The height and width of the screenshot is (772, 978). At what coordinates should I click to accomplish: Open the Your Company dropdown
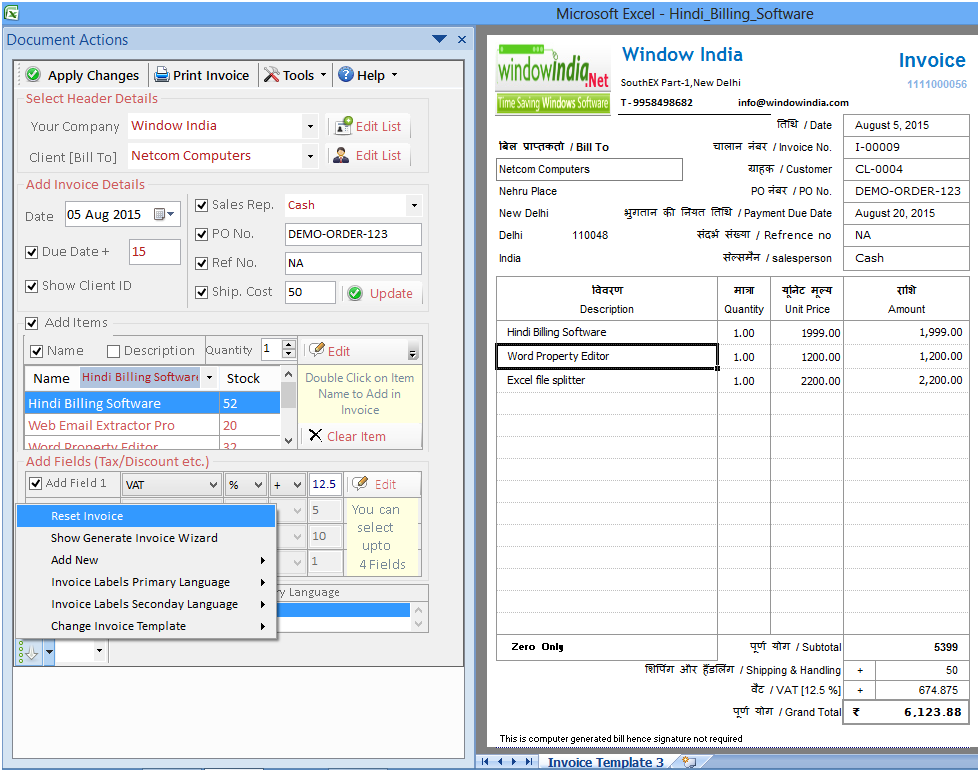pyautogui.click(x=310, y=127)
